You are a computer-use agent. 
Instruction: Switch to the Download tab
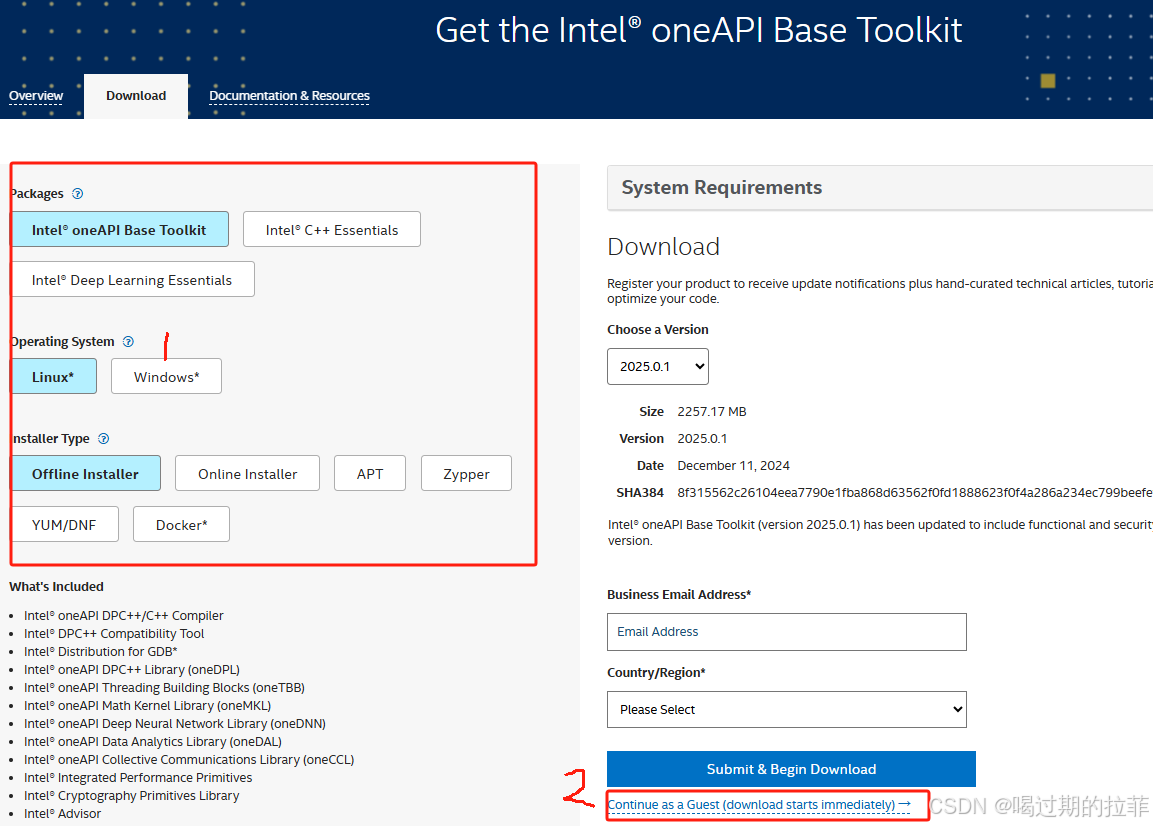coord(136,96)
